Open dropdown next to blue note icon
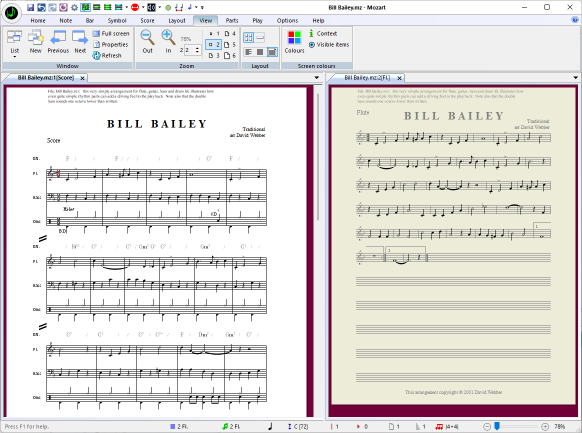Screen dimensions: 582x433 coord(196,7)
